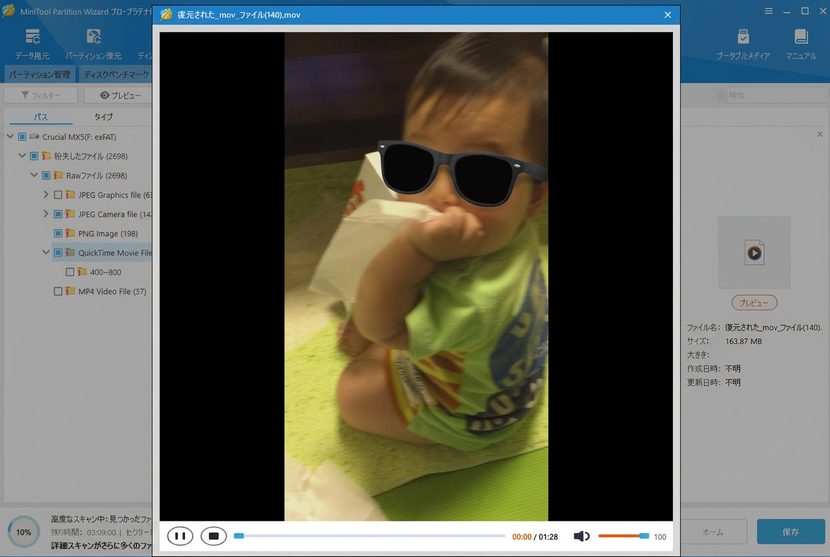Open Data Recovery (データ復元) tool icon
Image resolution: width=830 pixels, height=557 pixels.
tap(32, 44)
